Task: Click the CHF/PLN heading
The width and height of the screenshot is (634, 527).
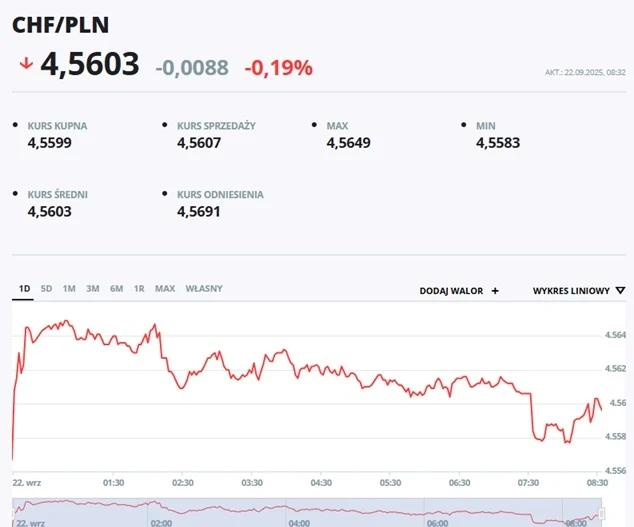Action: pos(61,25)
